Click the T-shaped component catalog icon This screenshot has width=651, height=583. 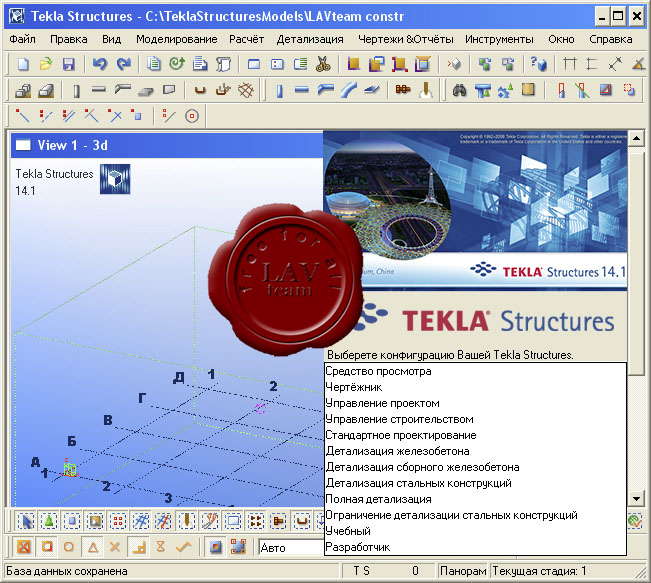point(482,90)
